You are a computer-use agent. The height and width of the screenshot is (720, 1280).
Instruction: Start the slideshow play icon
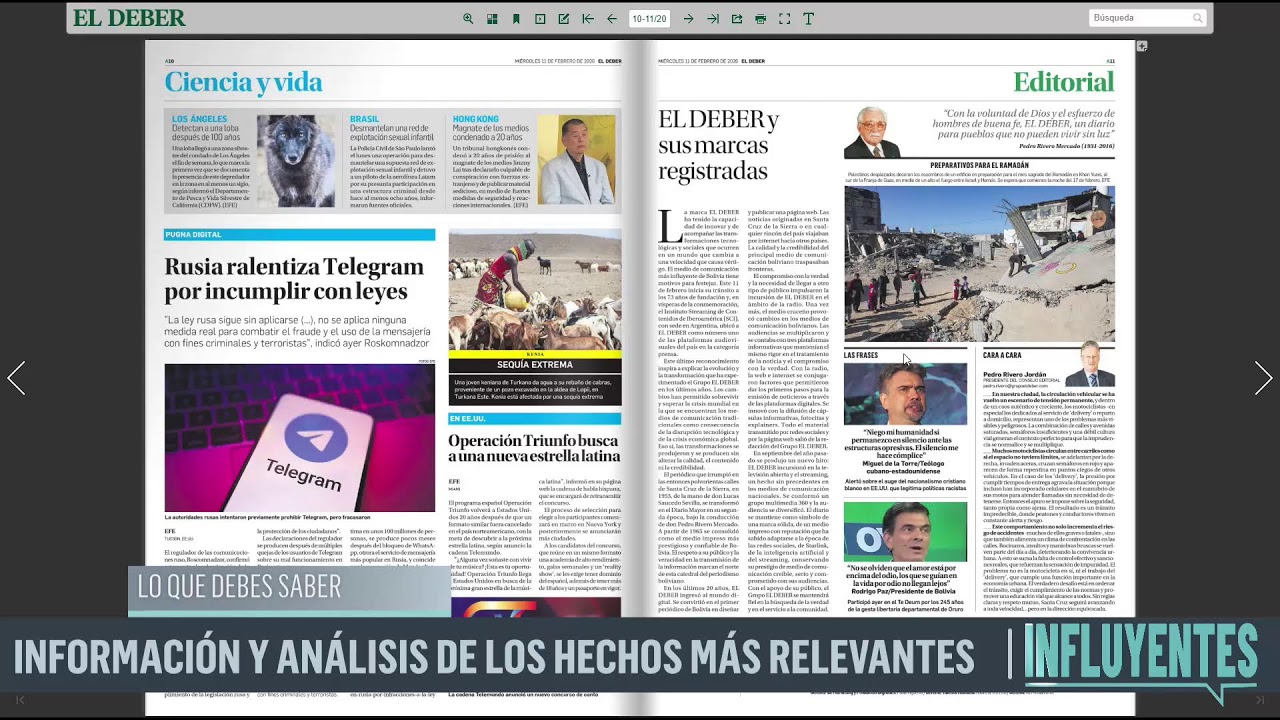(540, 18)
